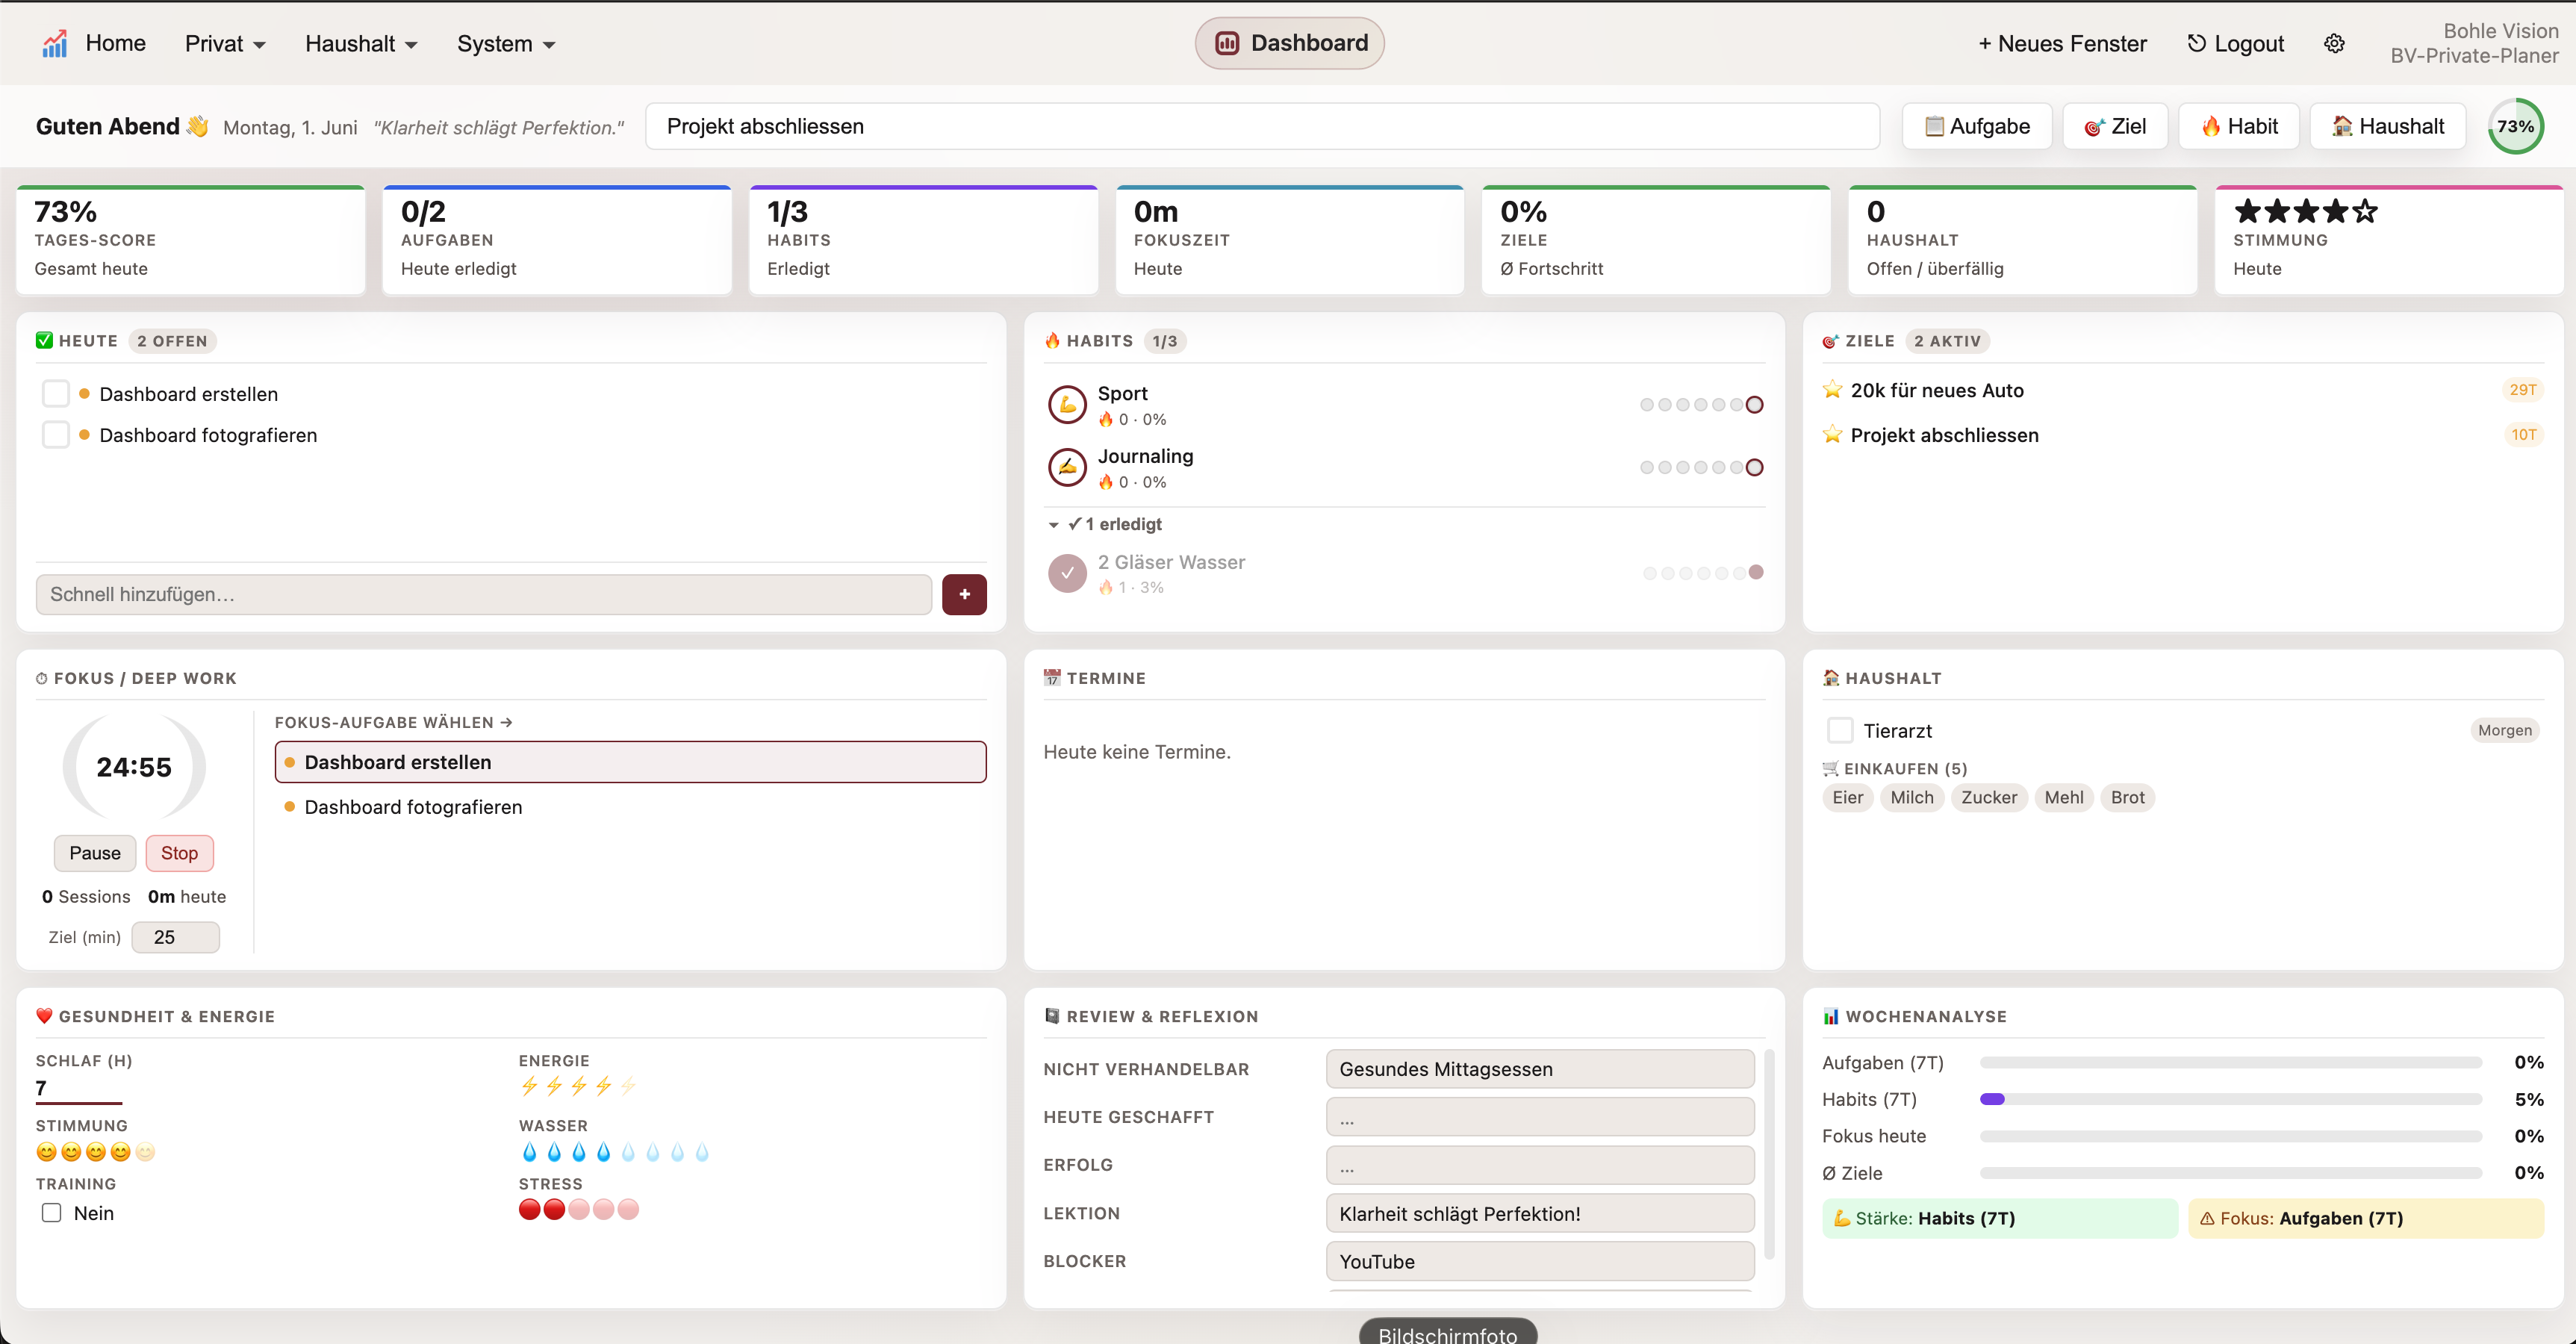Click the 73% progress ring

pos(2515,126)
